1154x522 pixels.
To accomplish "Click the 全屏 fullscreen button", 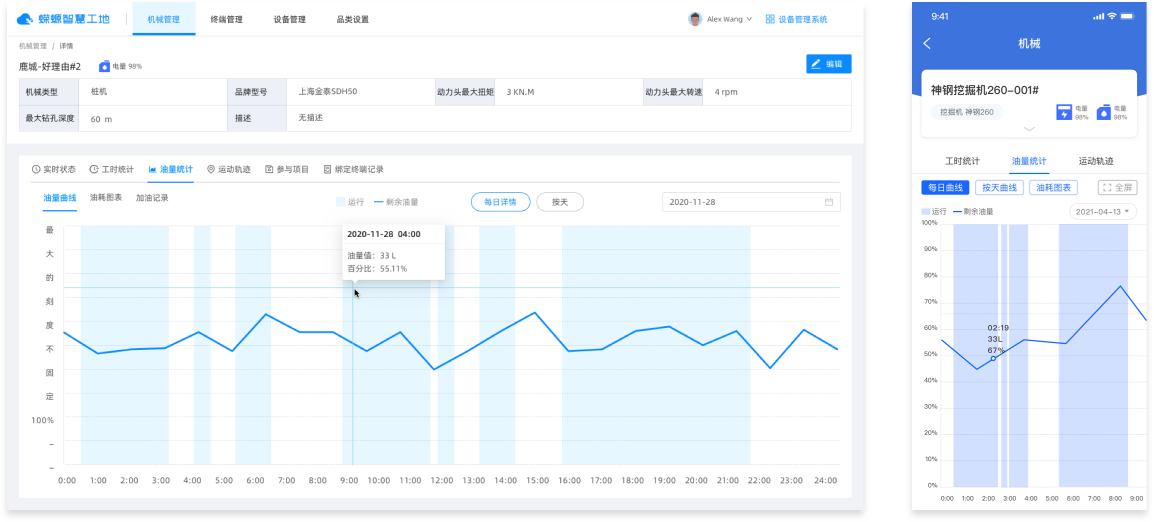I will click(1117, 187).
